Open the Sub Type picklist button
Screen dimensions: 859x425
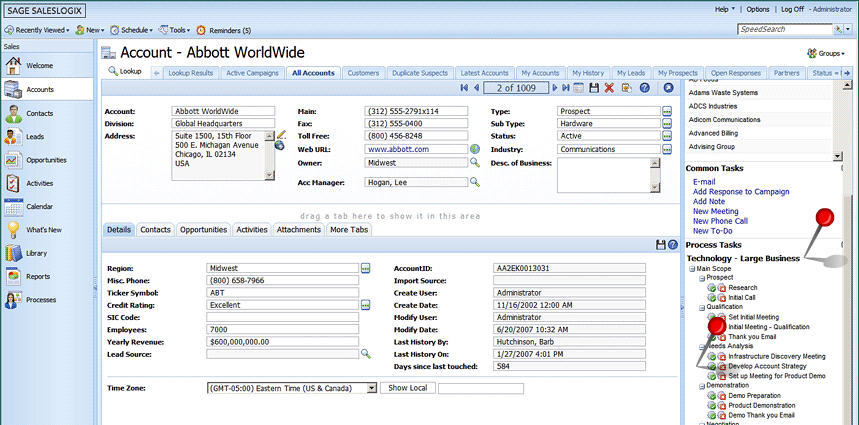pos(667,124)
